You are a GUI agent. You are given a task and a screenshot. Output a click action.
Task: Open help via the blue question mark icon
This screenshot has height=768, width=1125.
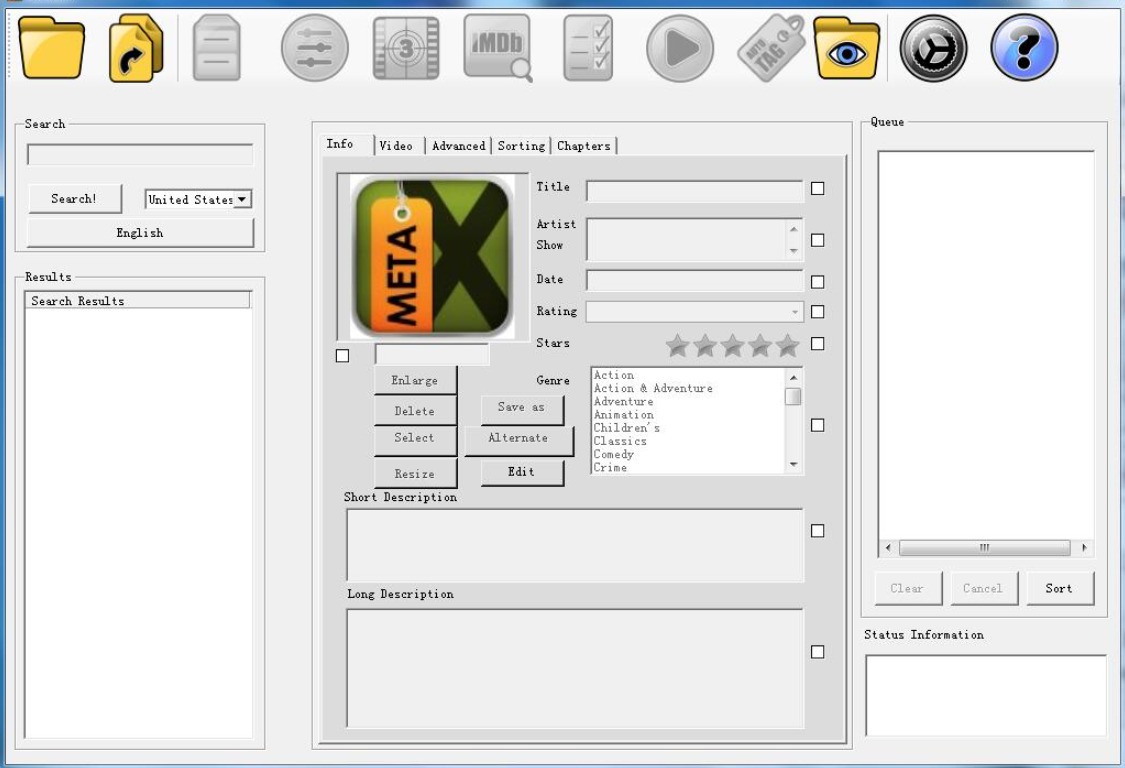(x=1024, y=48)
